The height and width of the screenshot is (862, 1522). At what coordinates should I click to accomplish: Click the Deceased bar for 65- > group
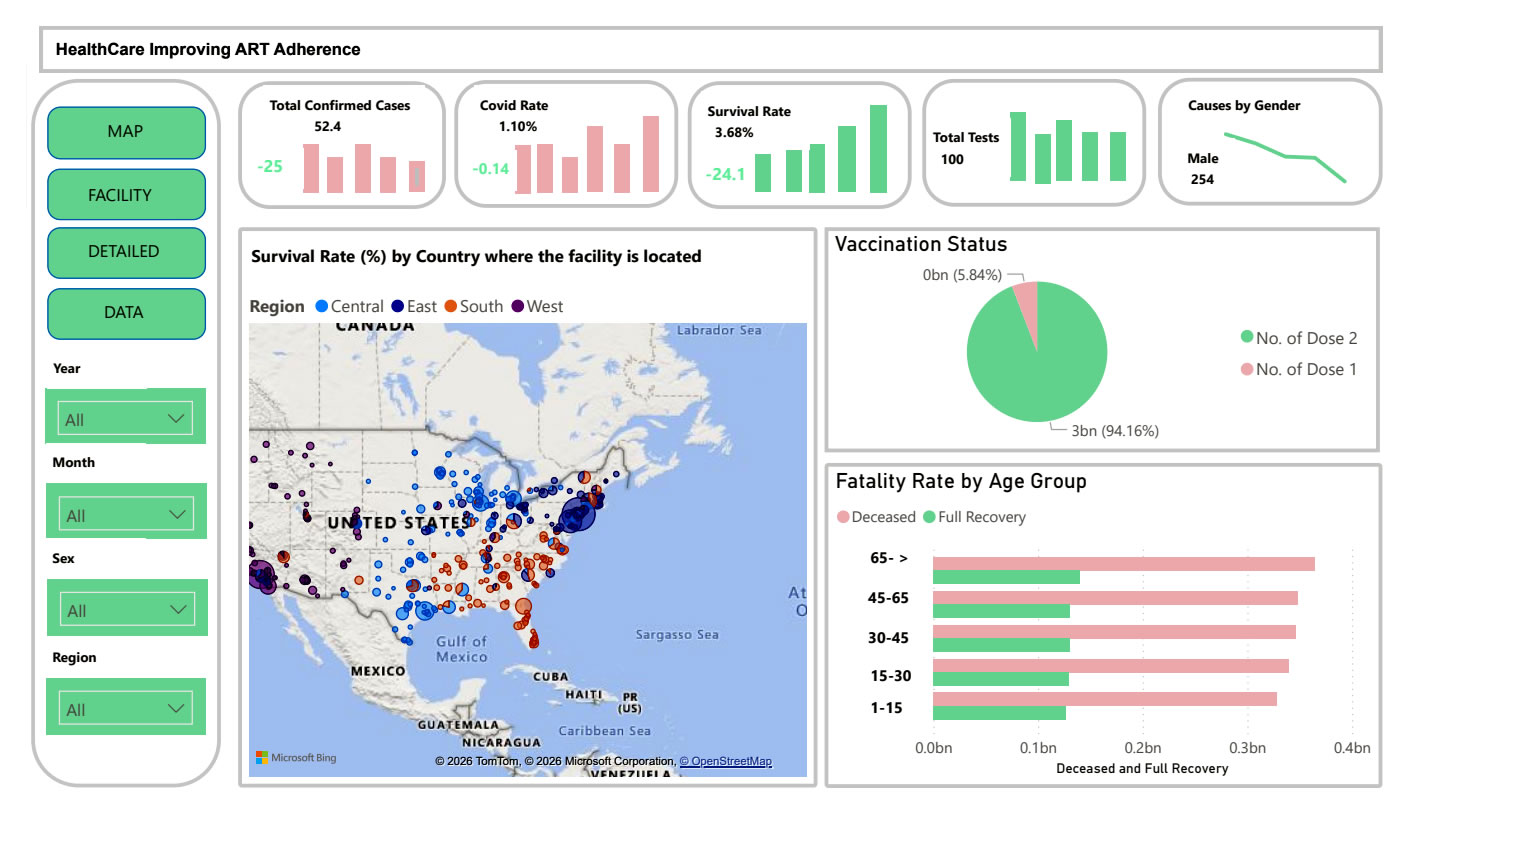1122,564
